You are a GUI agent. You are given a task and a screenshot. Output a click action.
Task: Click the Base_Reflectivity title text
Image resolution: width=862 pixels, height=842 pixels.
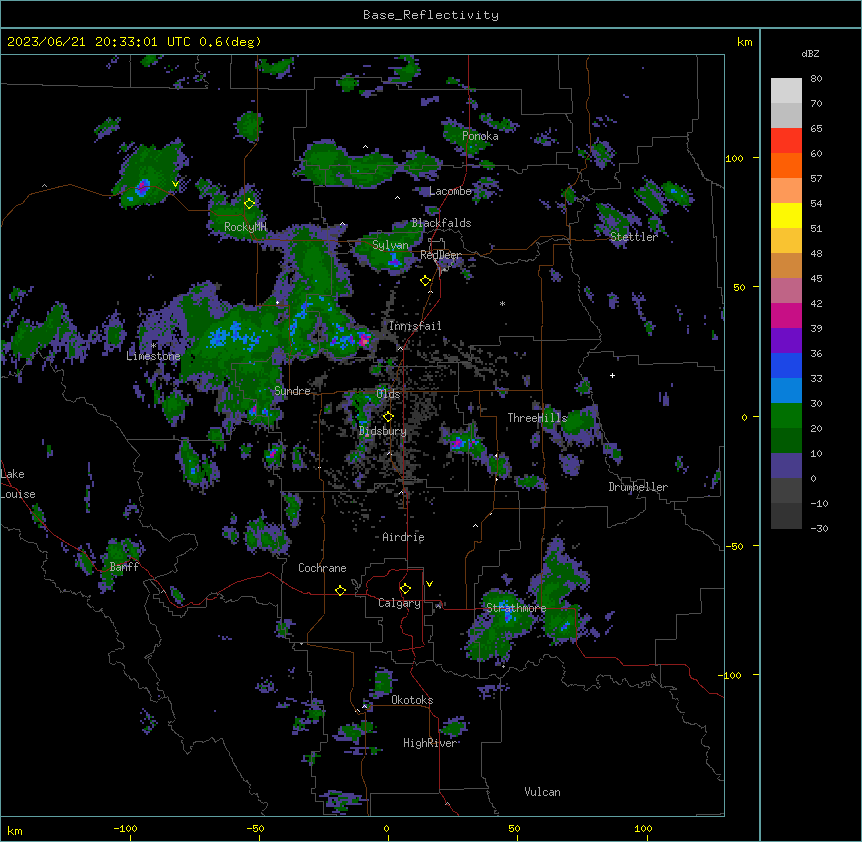point(431,15)
